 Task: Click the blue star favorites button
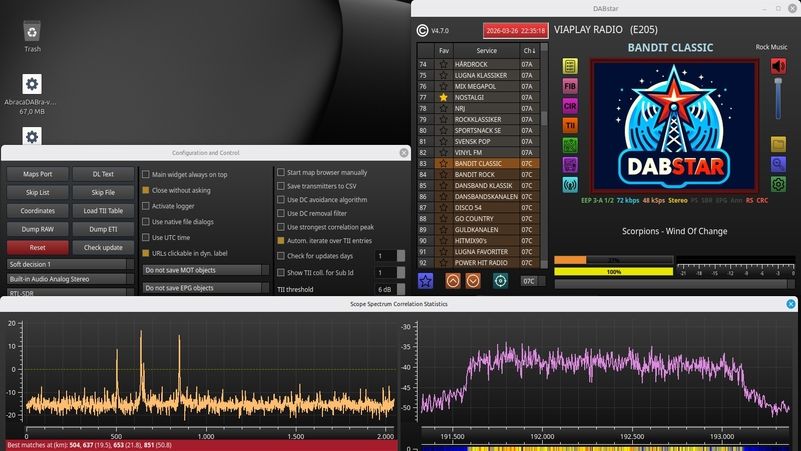click(426, 281)
